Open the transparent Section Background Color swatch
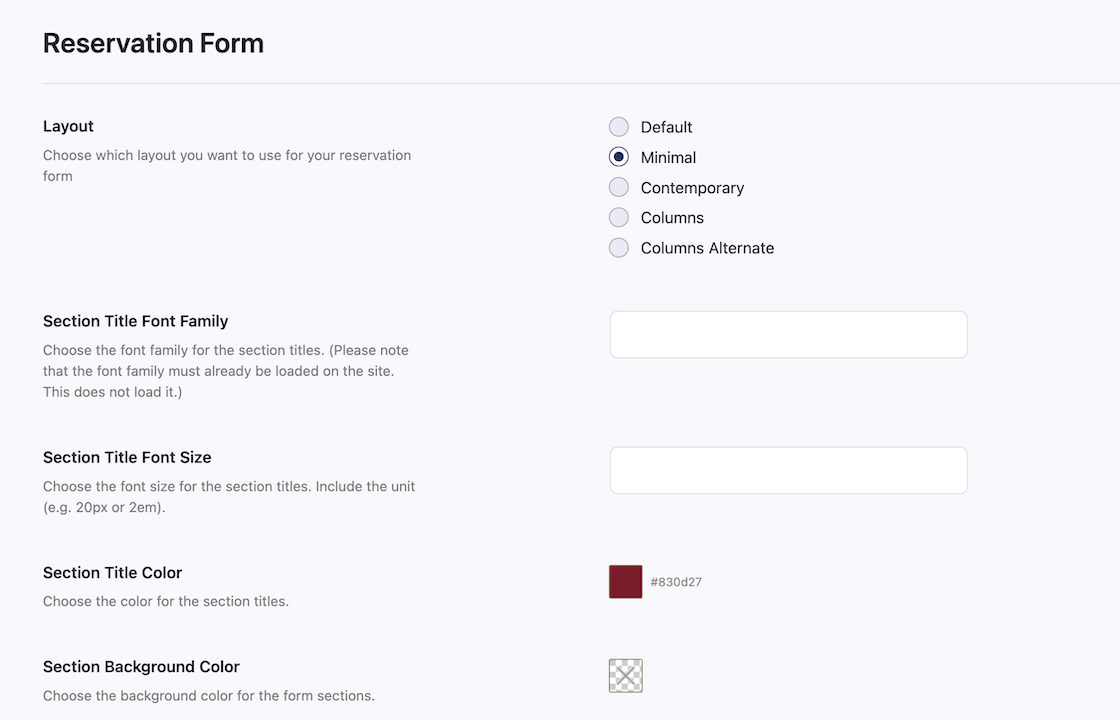Viewport: 1120px width, 720px height. point(626,676)
